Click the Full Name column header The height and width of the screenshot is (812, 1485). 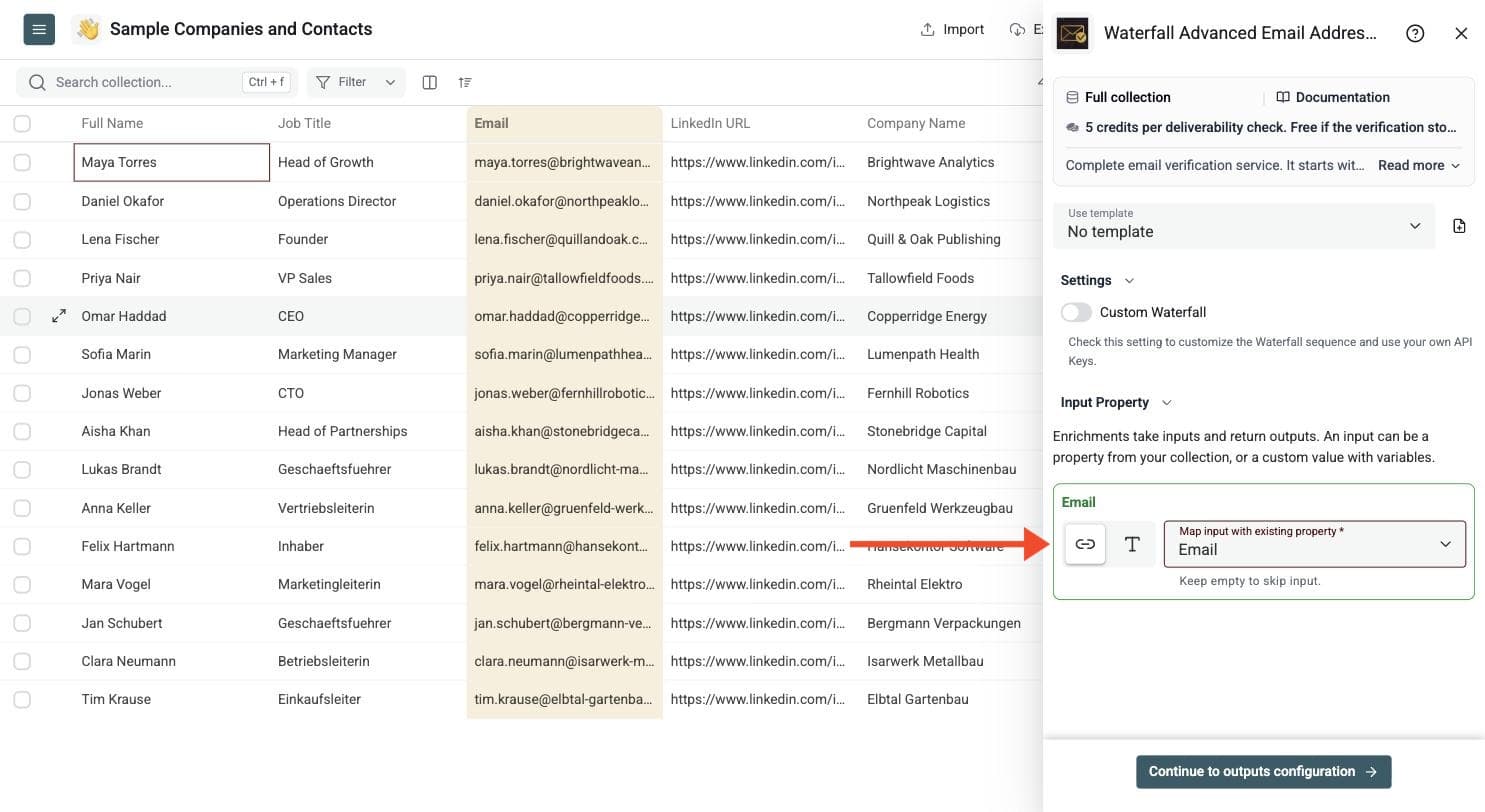171,124
